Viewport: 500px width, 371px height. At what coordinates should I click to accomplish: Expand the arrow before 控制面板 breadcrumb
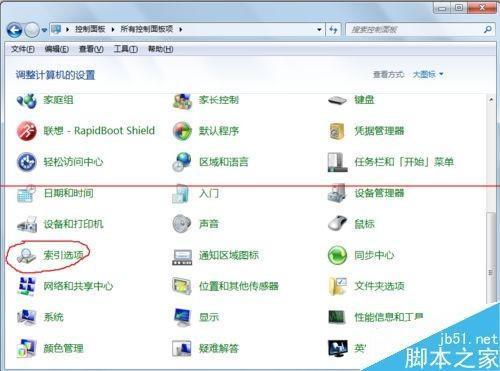[x=67, y=30]
